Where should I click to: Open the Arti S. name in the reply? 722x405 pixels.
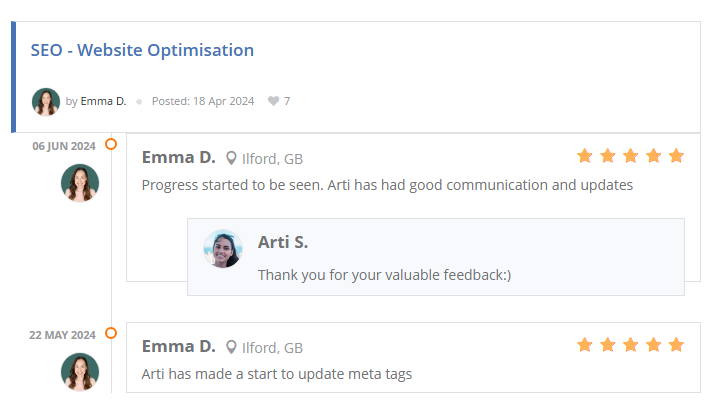pyautogui.click(x=283, y=242)
